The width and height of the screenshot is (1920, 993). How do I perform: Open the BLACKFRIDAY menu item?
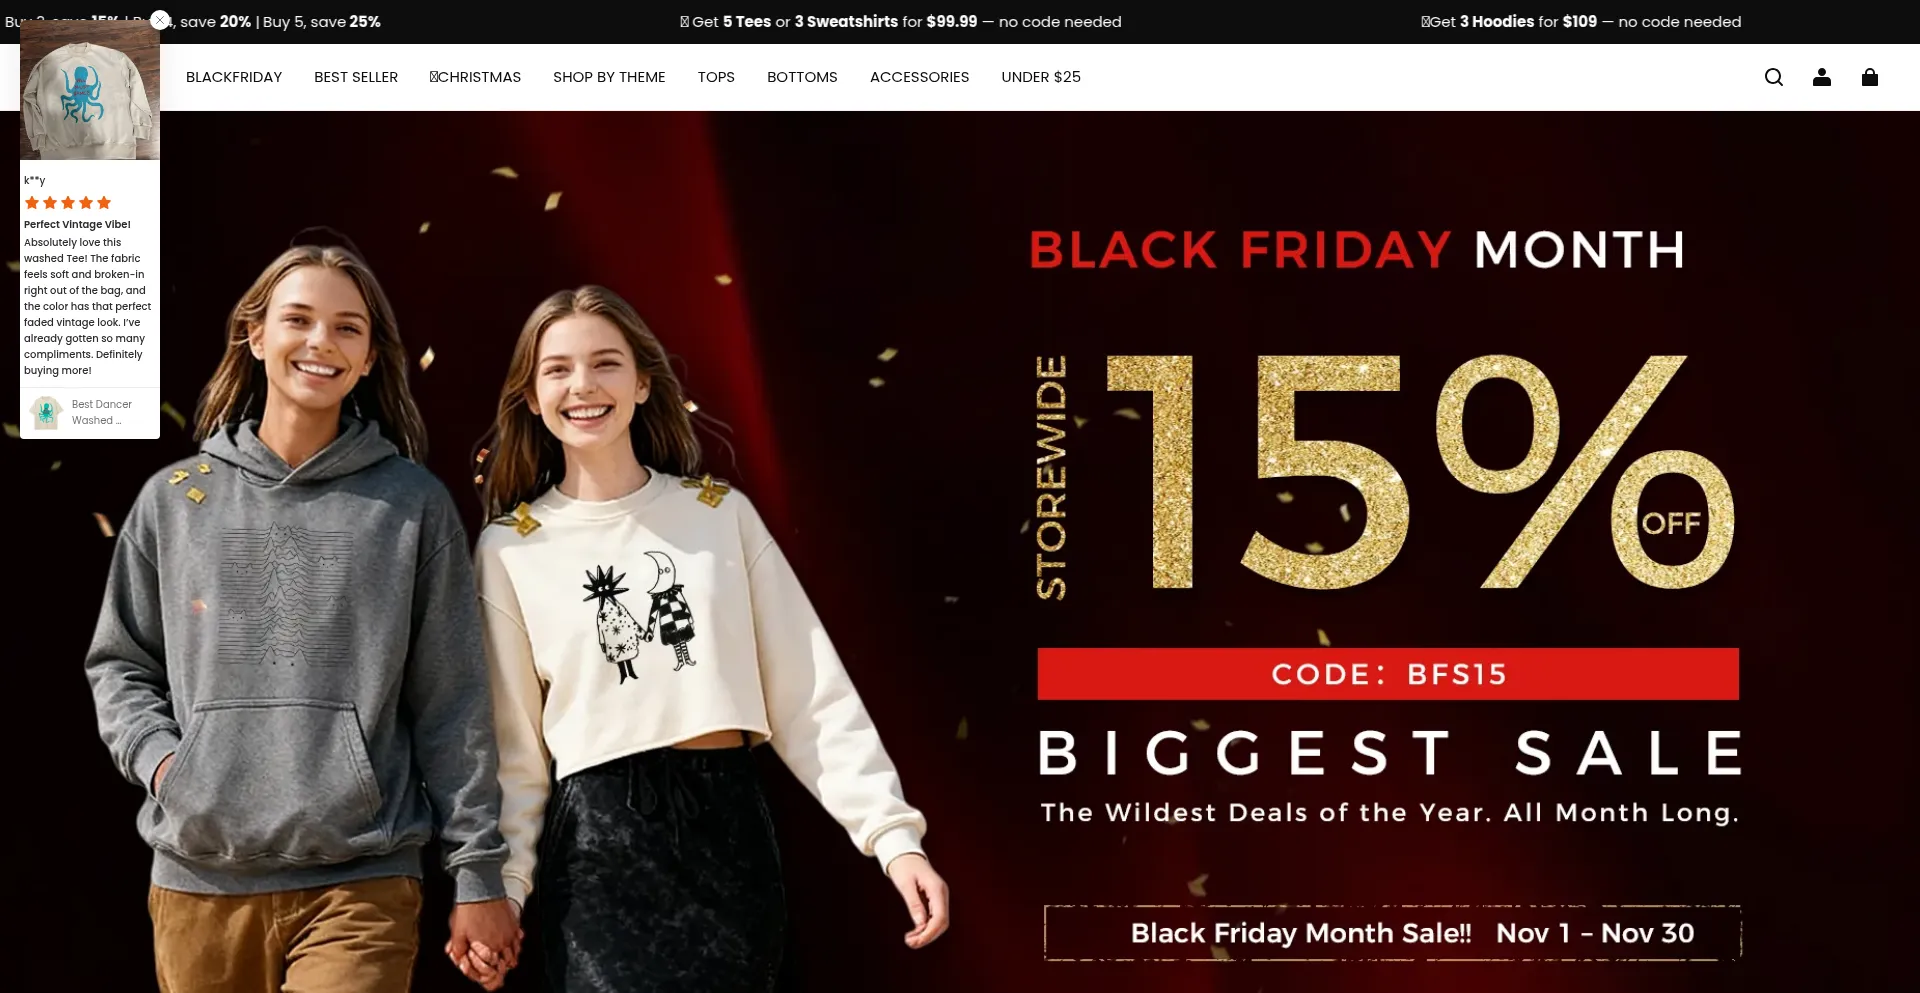pos(234,77)
